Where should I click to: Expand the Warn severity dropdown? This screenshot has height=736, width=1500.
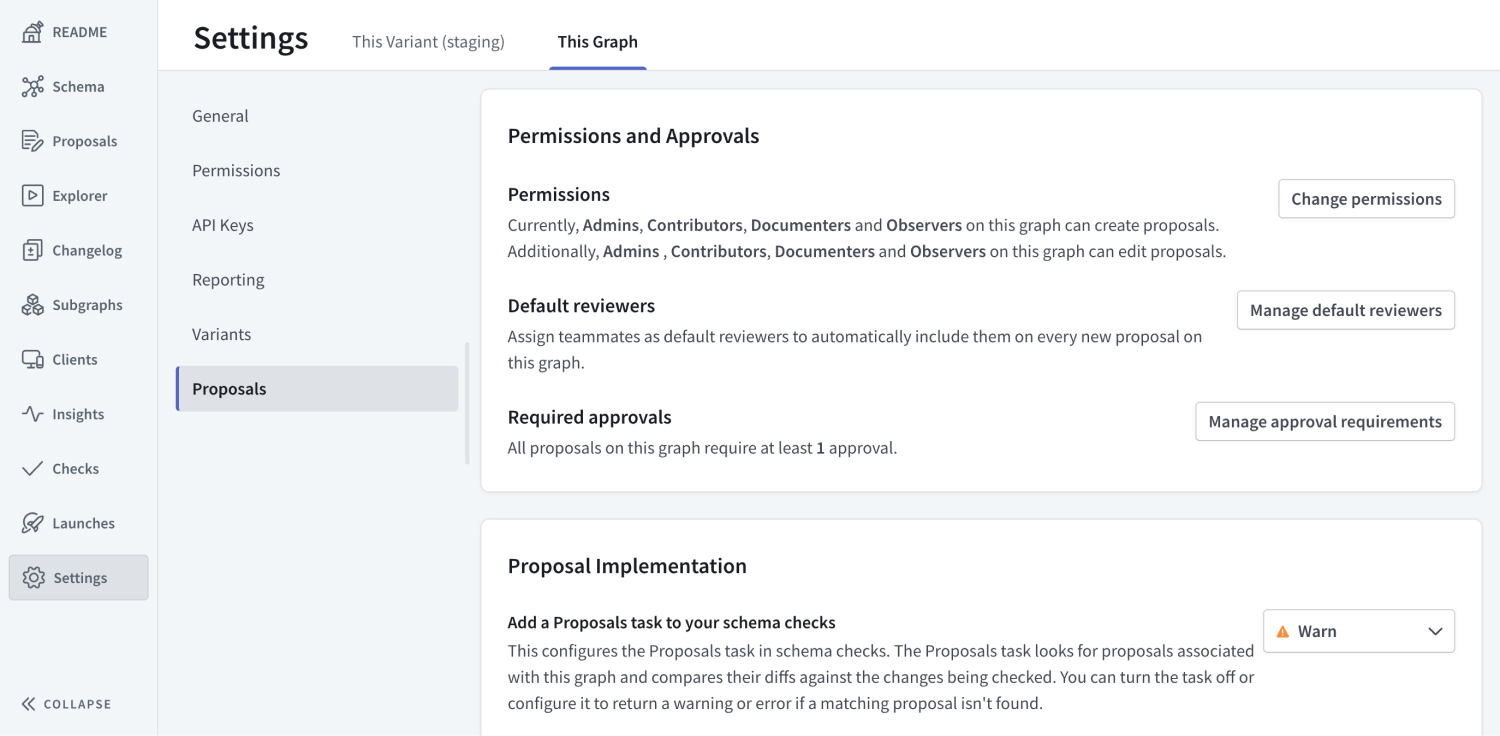(x=1358, y=631)
